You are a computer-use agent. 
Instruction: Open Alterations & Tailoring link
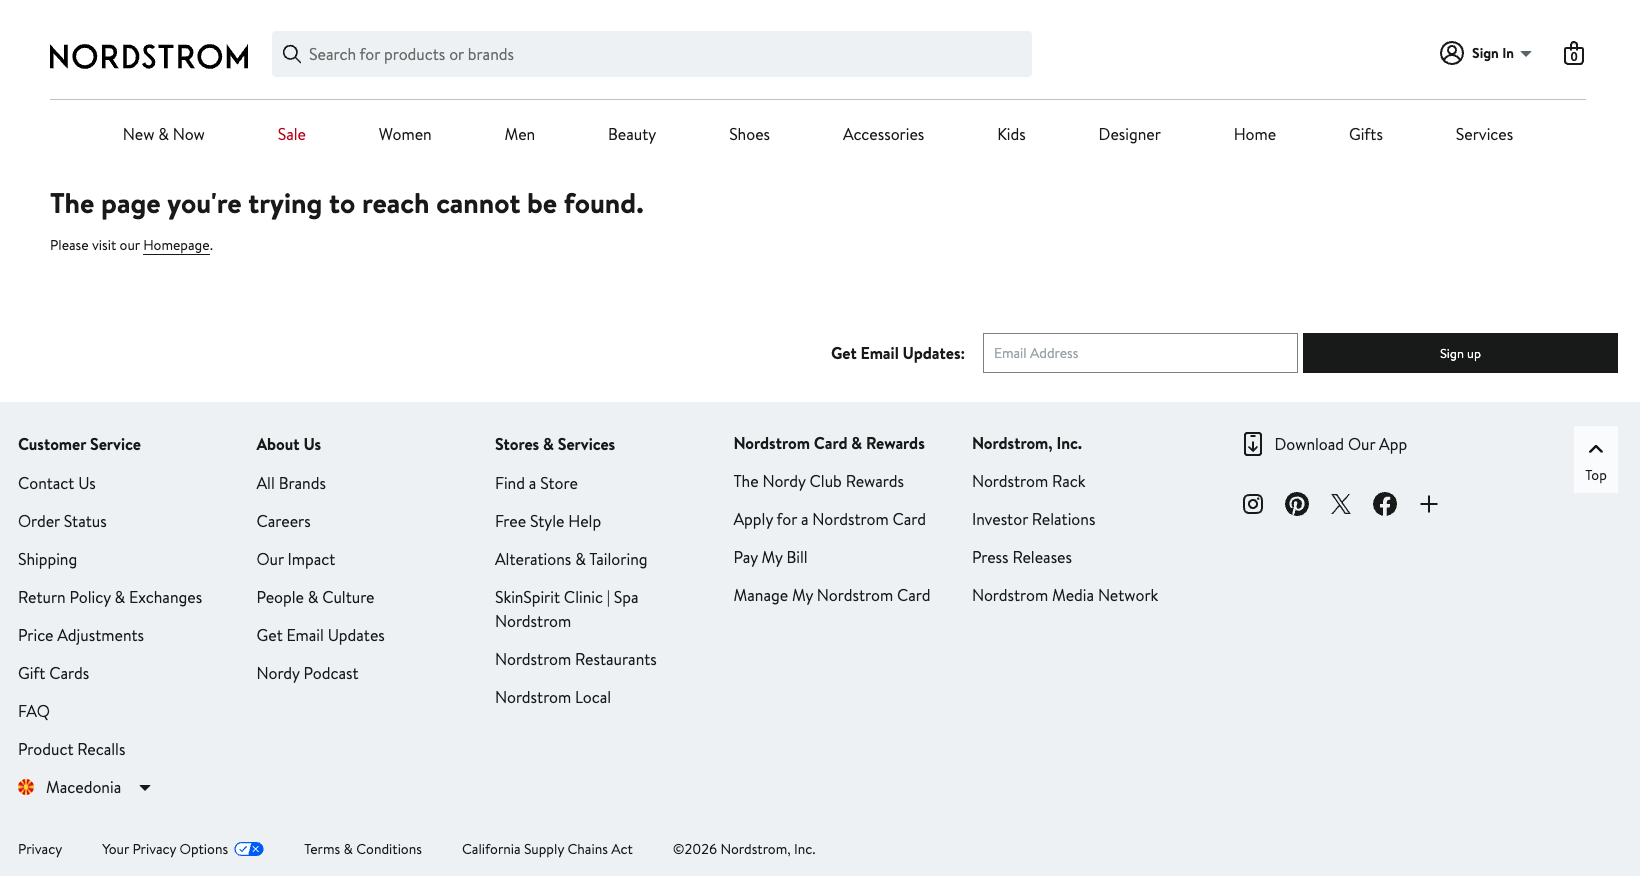pos(571,559)
